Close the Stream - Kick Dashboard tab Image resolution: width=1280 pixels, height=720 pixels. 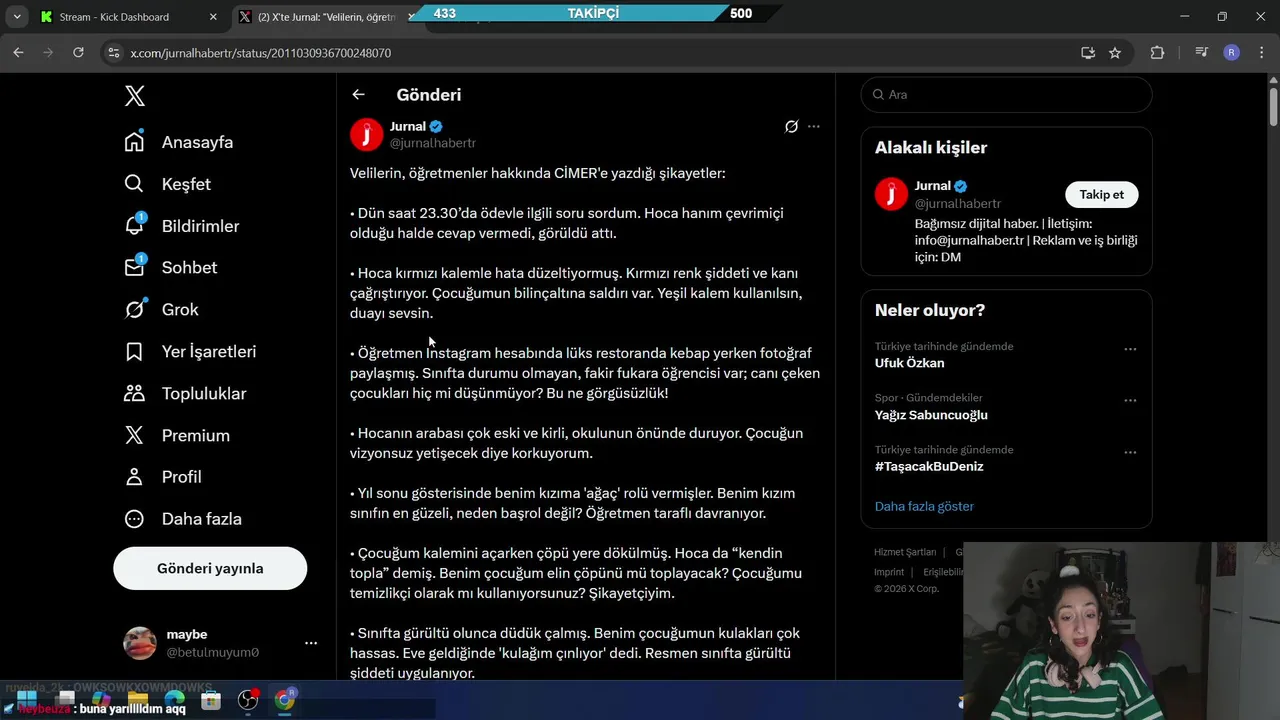pyautogui.click(x=213, y=17)
